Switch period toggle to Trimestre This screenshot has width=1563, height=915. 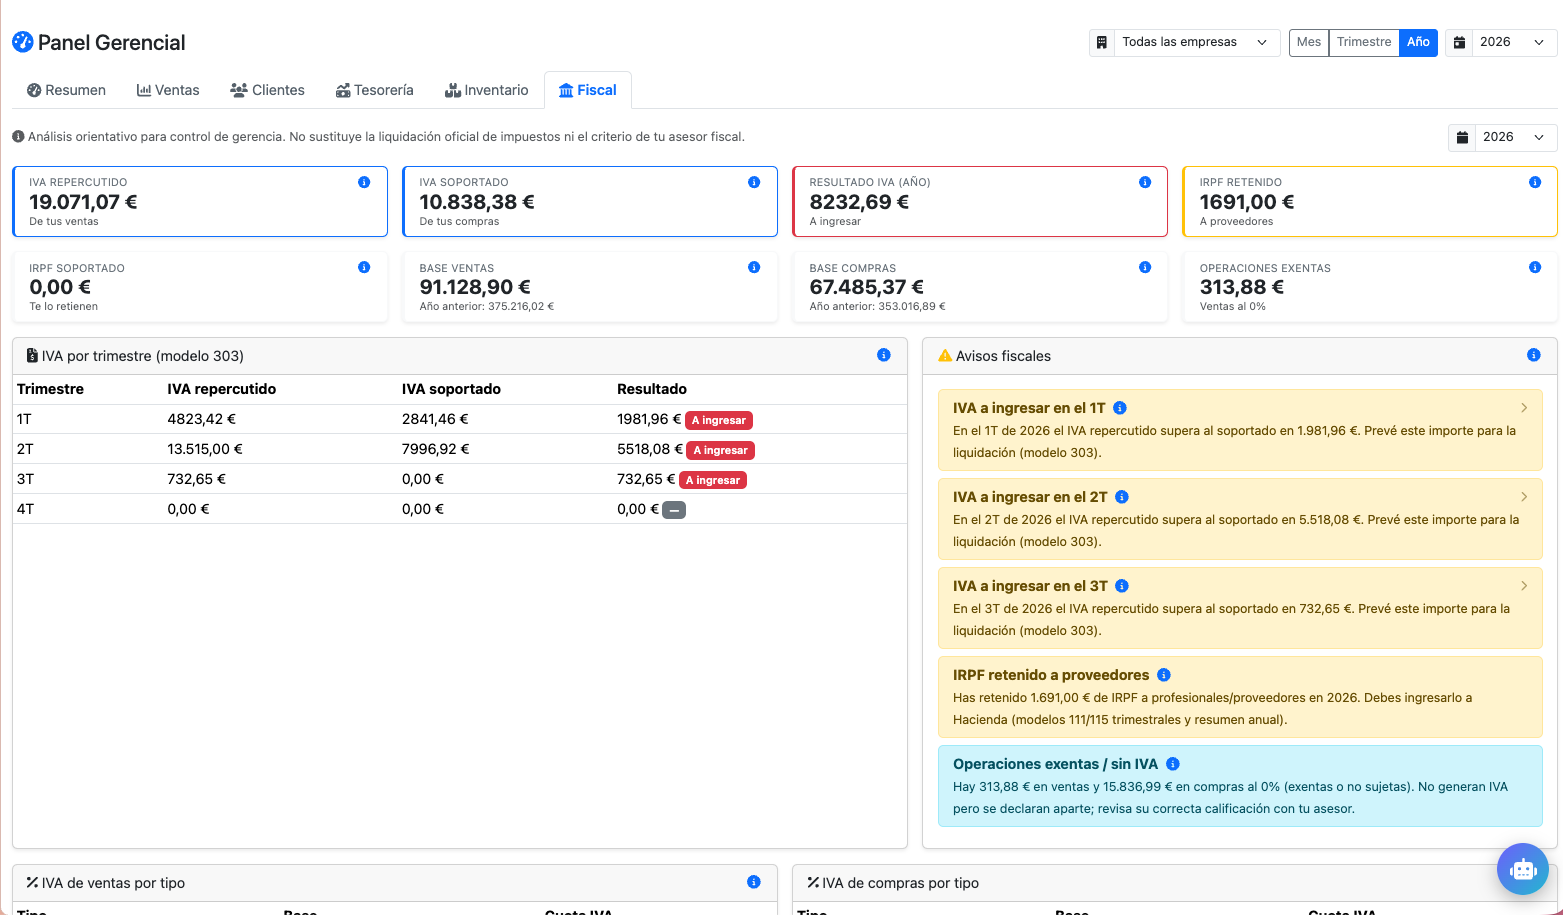1364,42
